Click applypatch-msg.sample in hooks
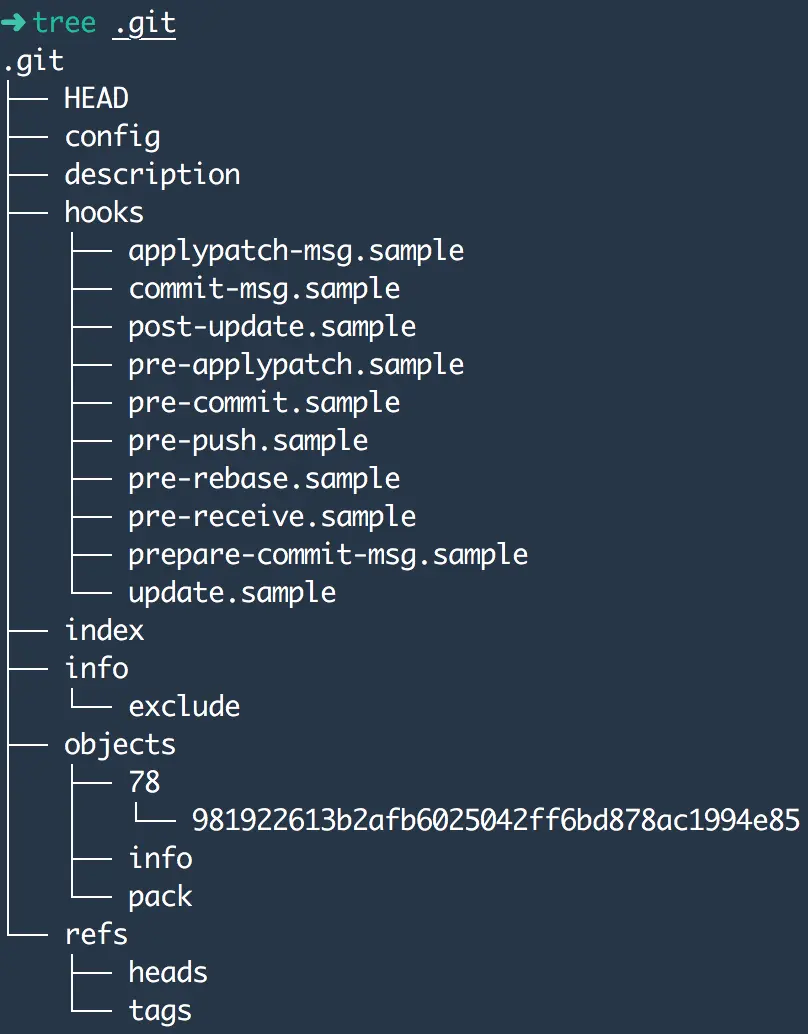This screenshot has height=1034, width=808. click(x=296, y=250)
